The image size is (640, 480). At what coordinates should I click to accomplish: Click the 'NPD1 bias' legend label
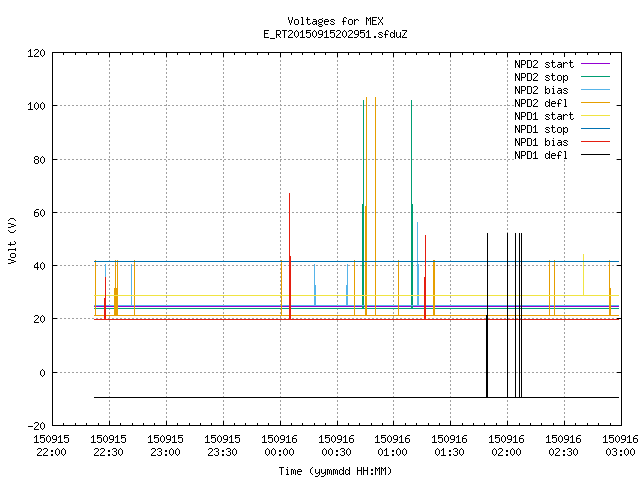tap(541, 142)
